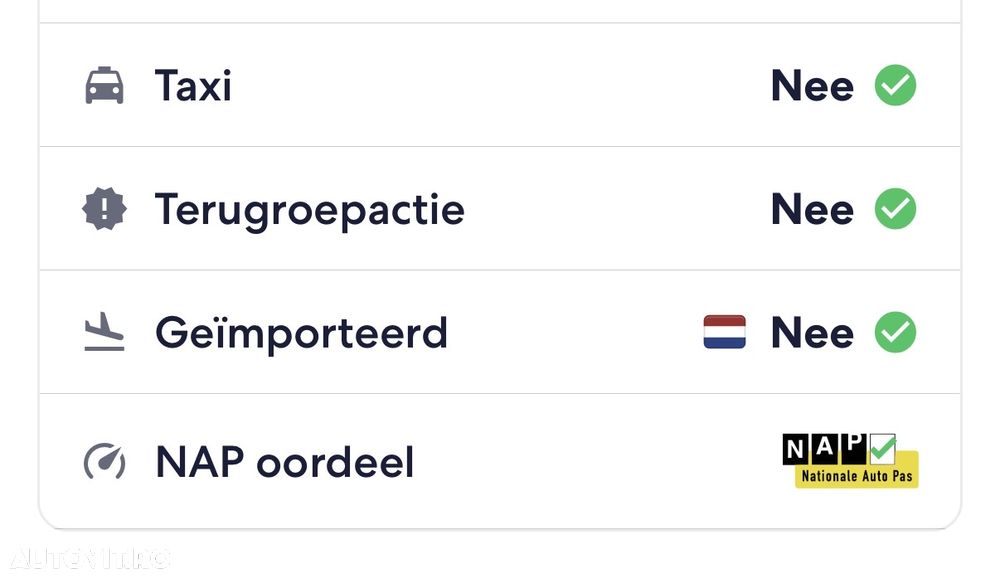Click the Dutch flag icon

724,332
